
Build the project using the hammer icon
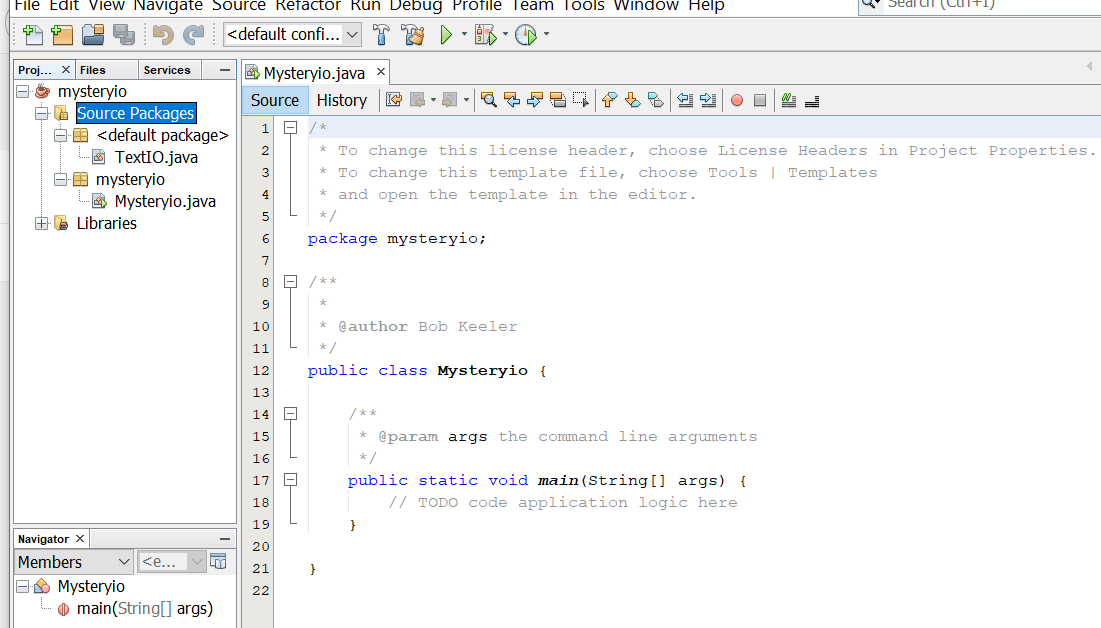380,33
